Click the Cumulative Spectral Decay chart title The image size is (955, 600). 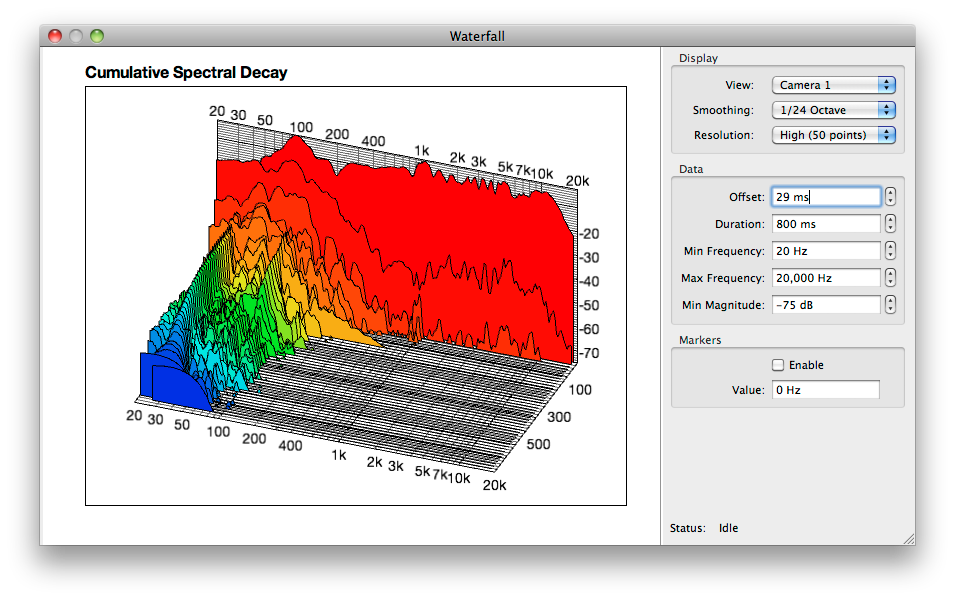tap(186, 72)
